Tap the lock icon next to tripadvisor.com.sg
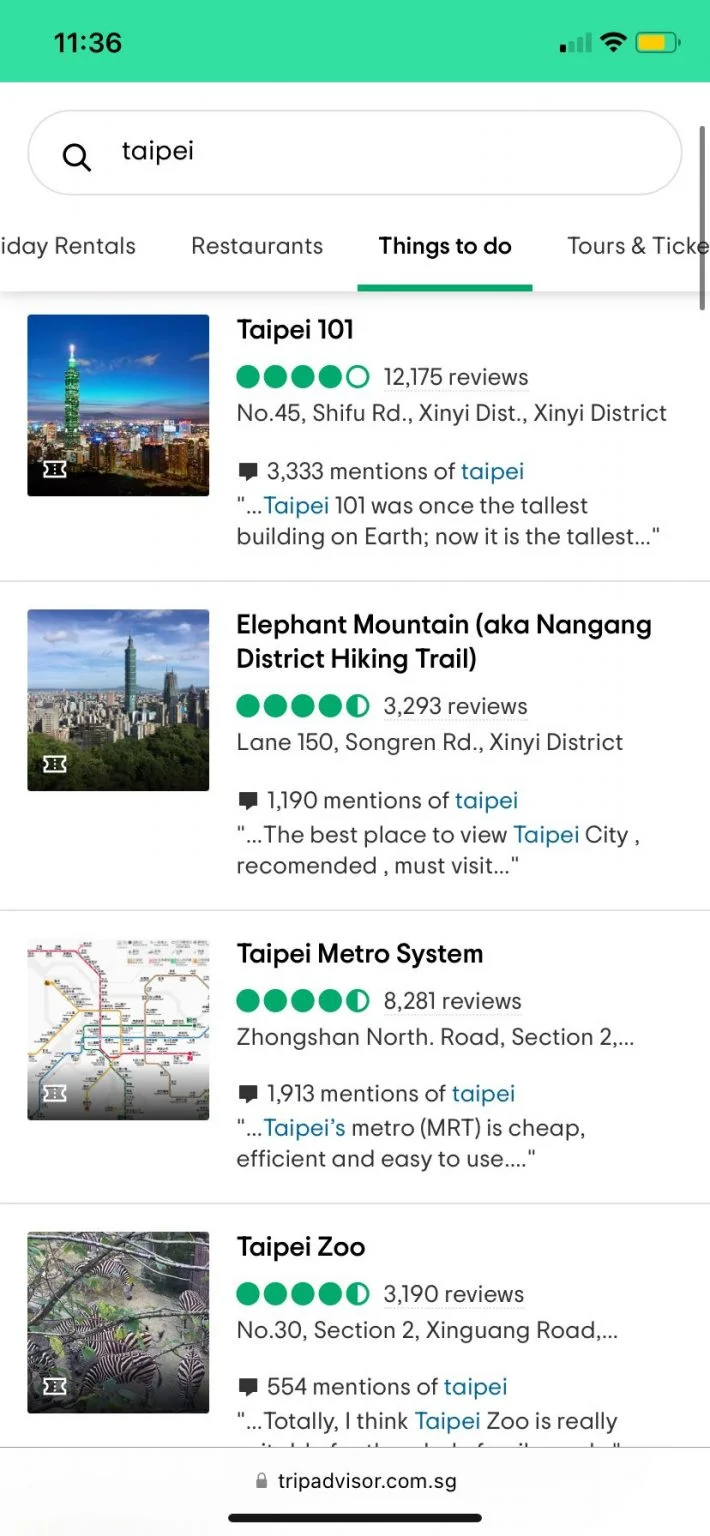710x1536 pixels. pyautogui.click(x=262, y=1481)
